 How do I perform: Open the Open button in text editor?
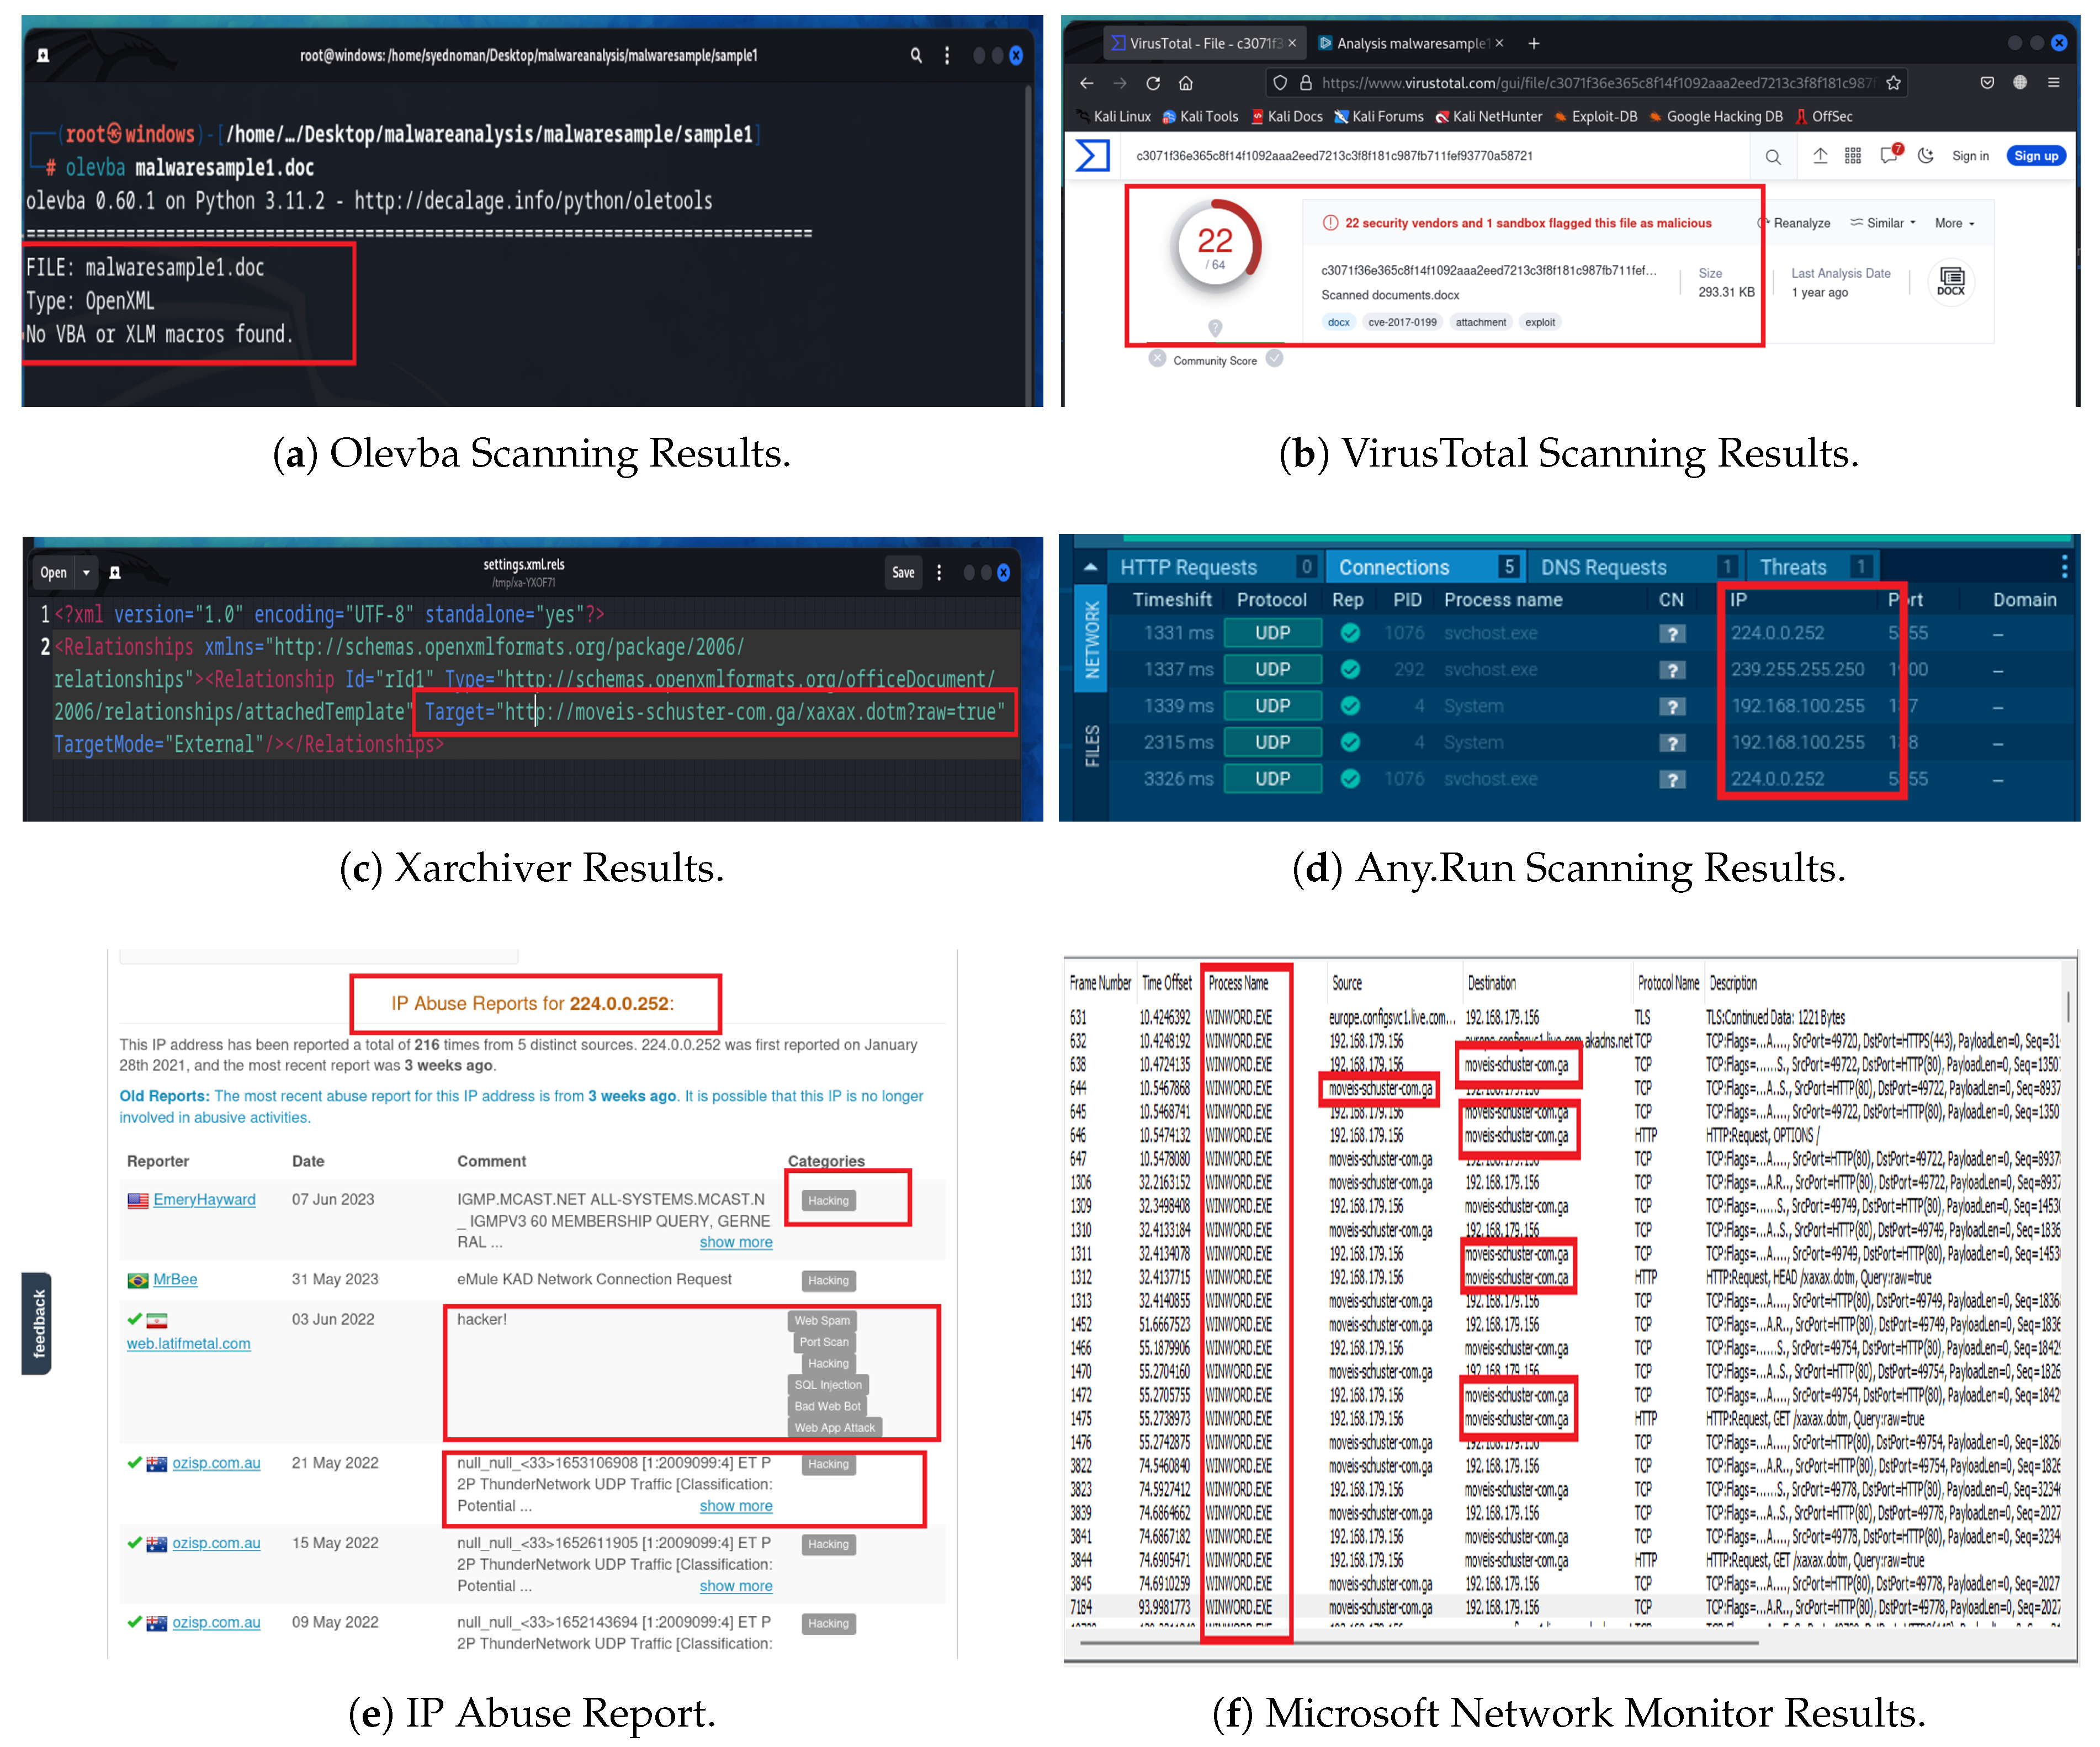[54, 573]
